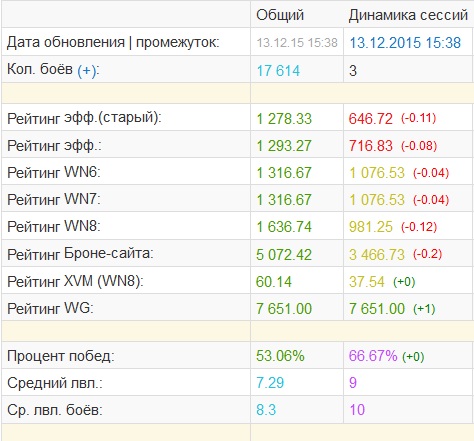
Task: Click session average level 9
Action: [x=353, y=383]
